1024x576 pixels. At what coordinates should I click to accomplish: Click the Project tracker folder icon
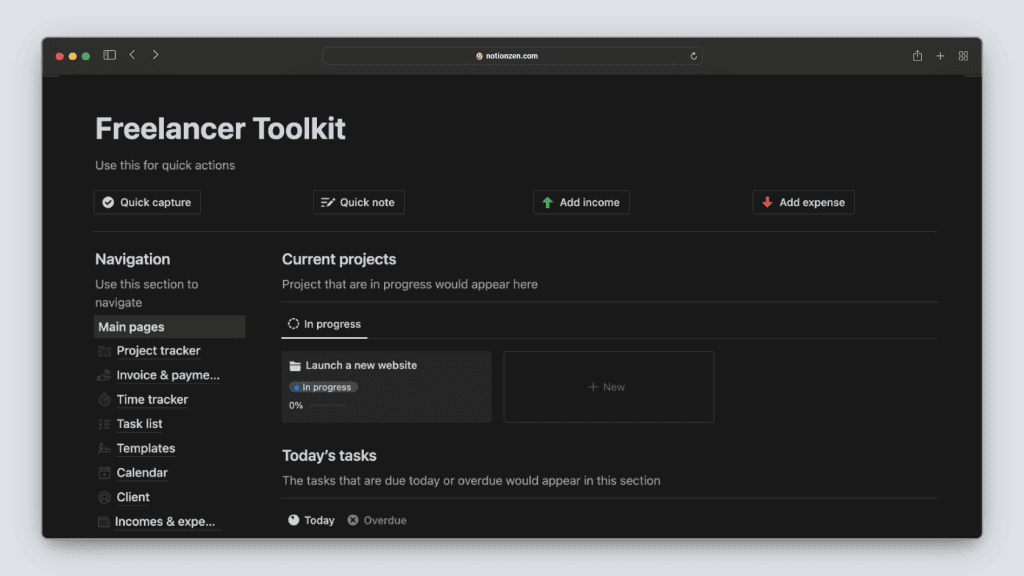(x=104, y=351)
